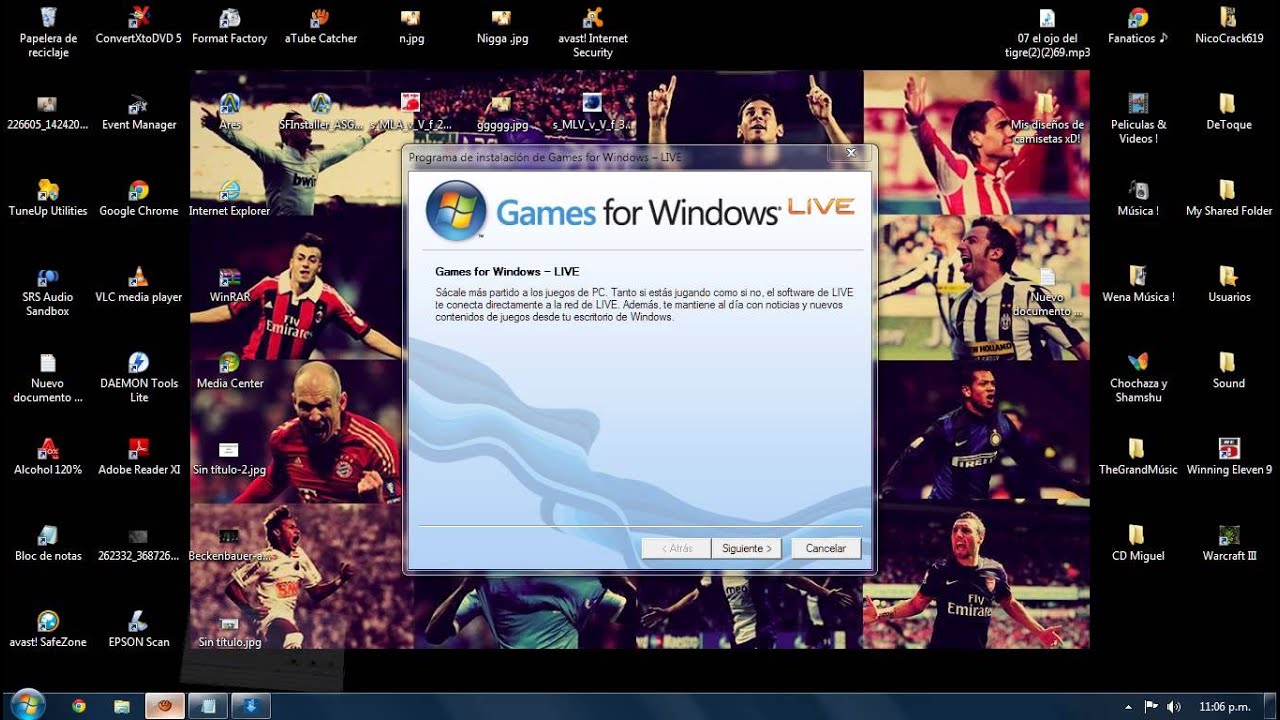
Task: Select the Mis diseños de camisetas folder
Action: [x=1047, y=119]
